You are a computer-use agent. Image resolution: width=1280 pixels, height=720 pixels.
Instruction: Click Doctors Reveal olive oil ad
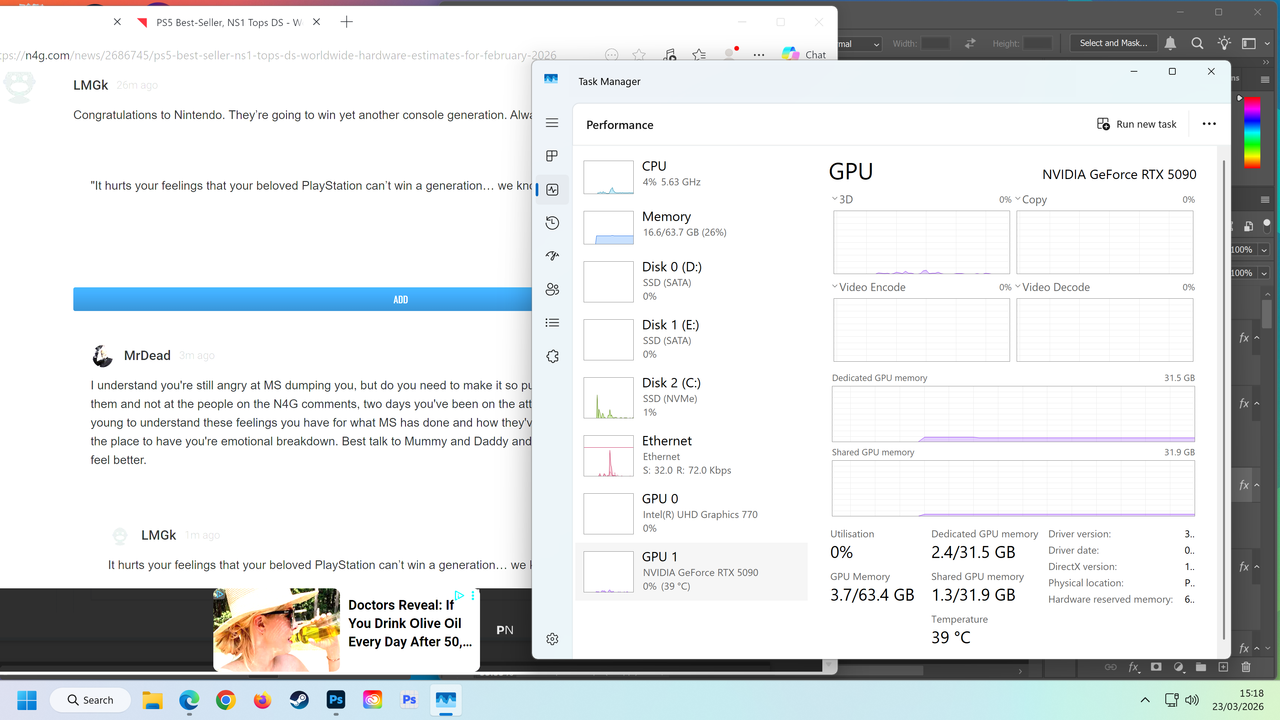pos(346,630)
